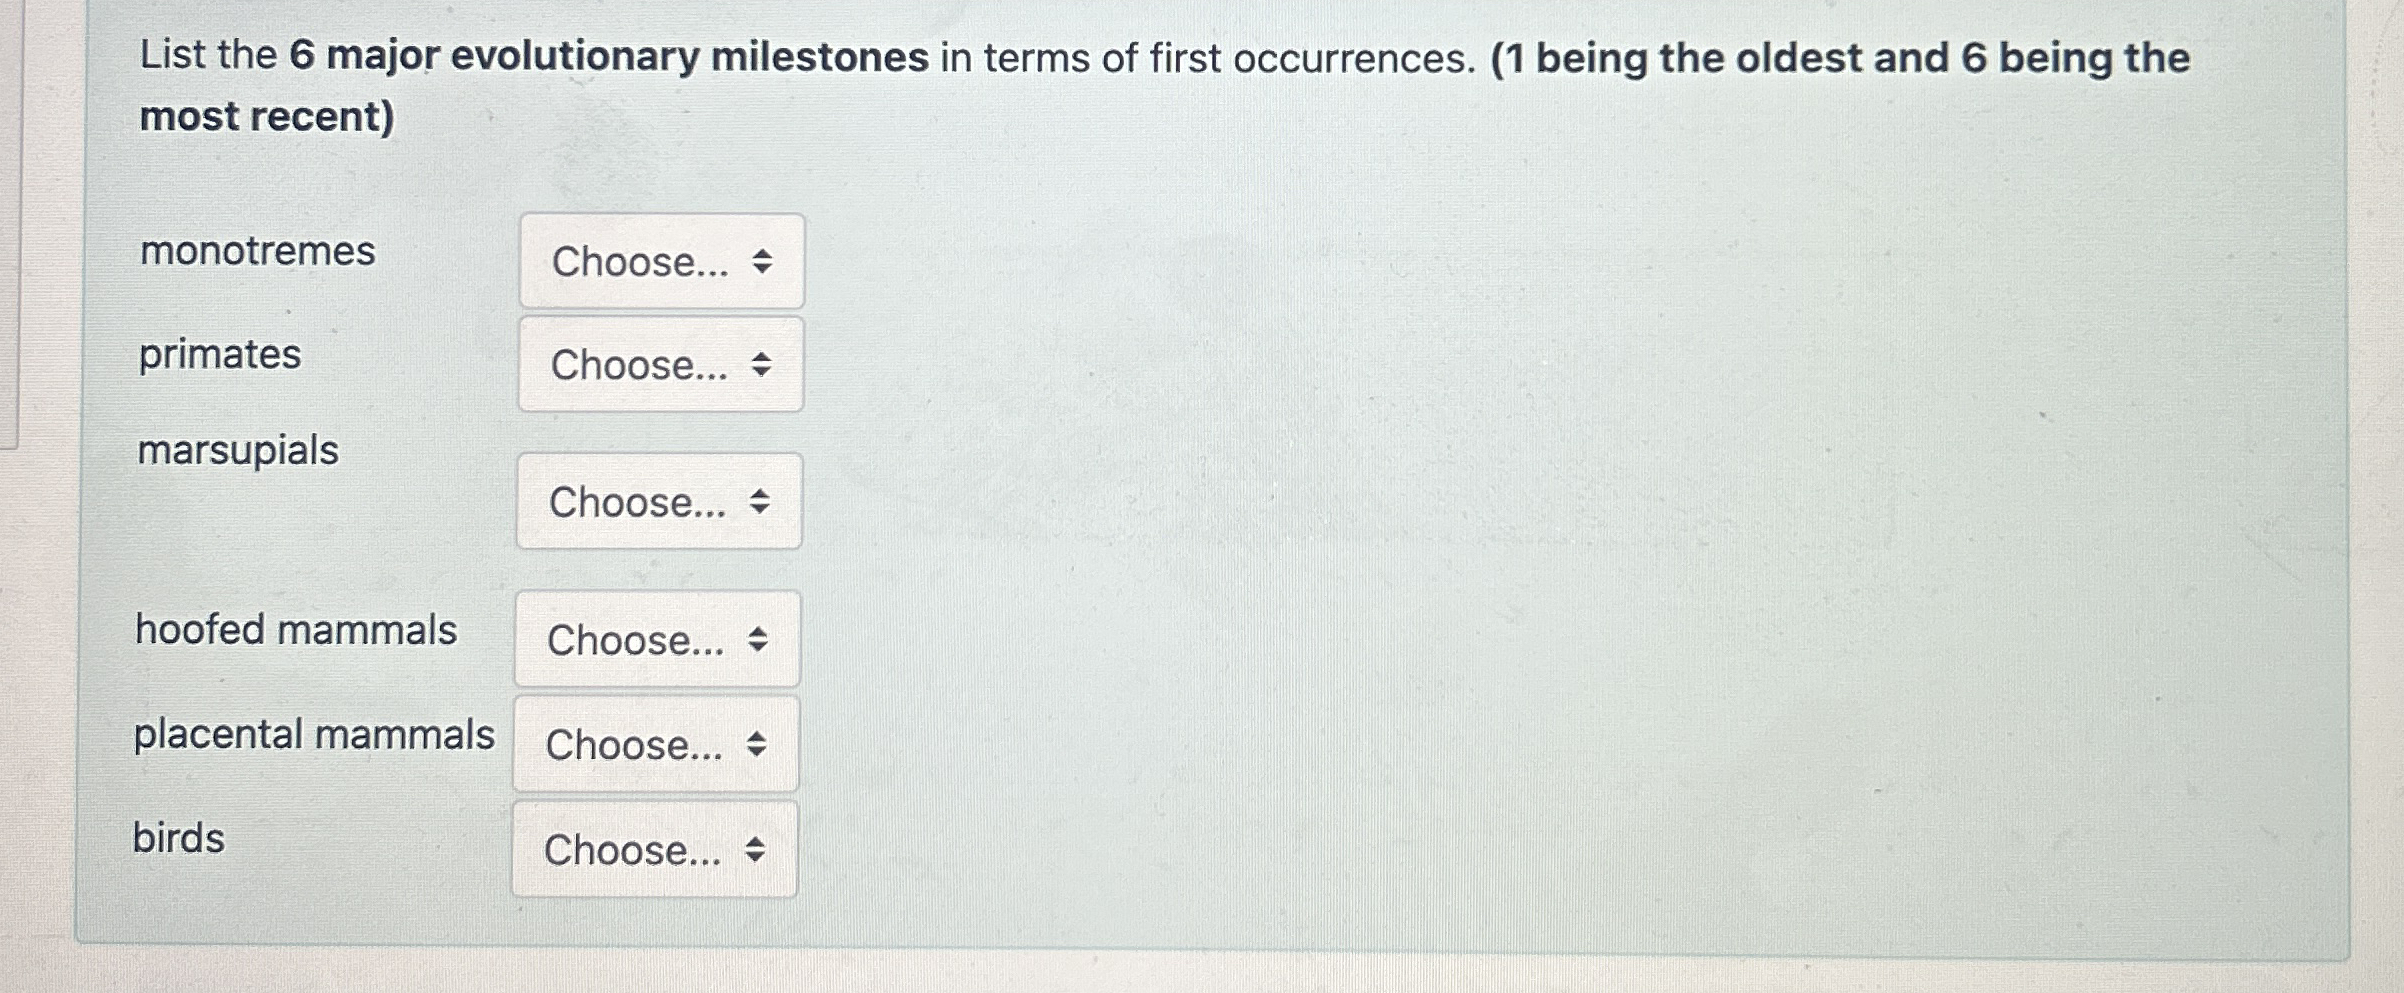Viewport: 2404px width, 993px height.
Task: Select the marsupials label text
Action: coord(240,451)
